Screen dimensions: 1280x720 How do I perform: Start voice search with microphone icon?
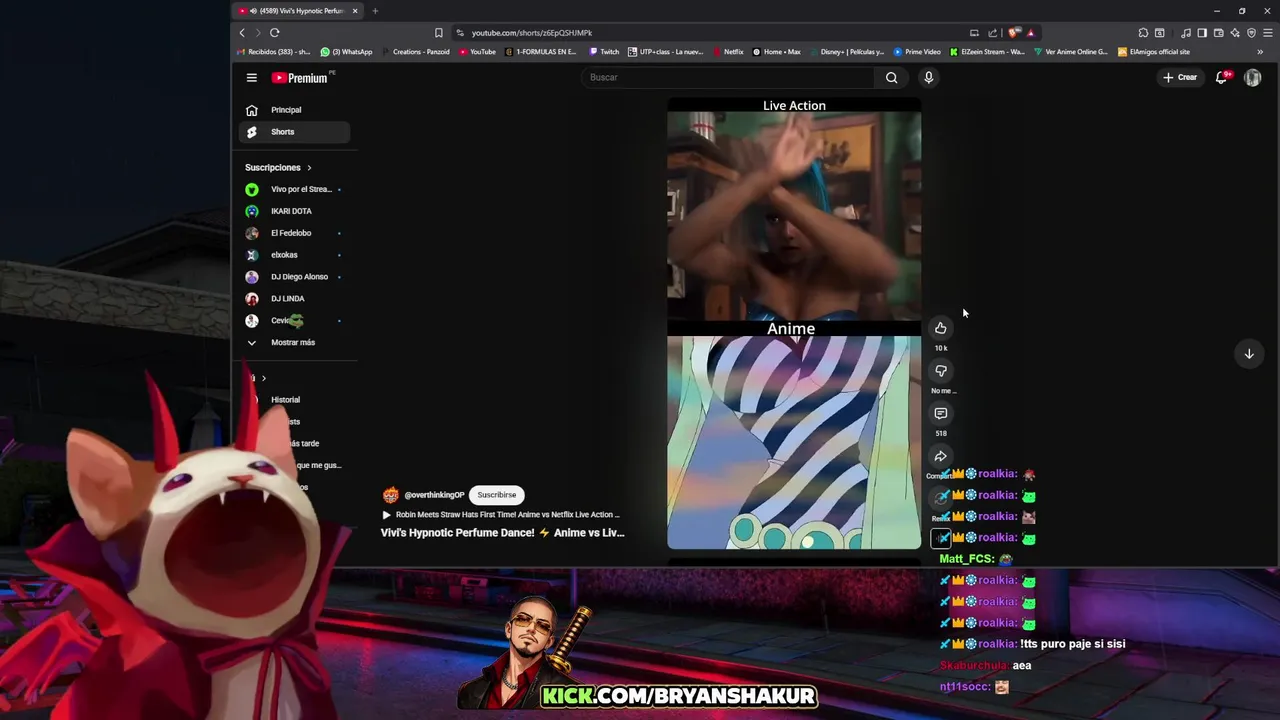[928, 77]
